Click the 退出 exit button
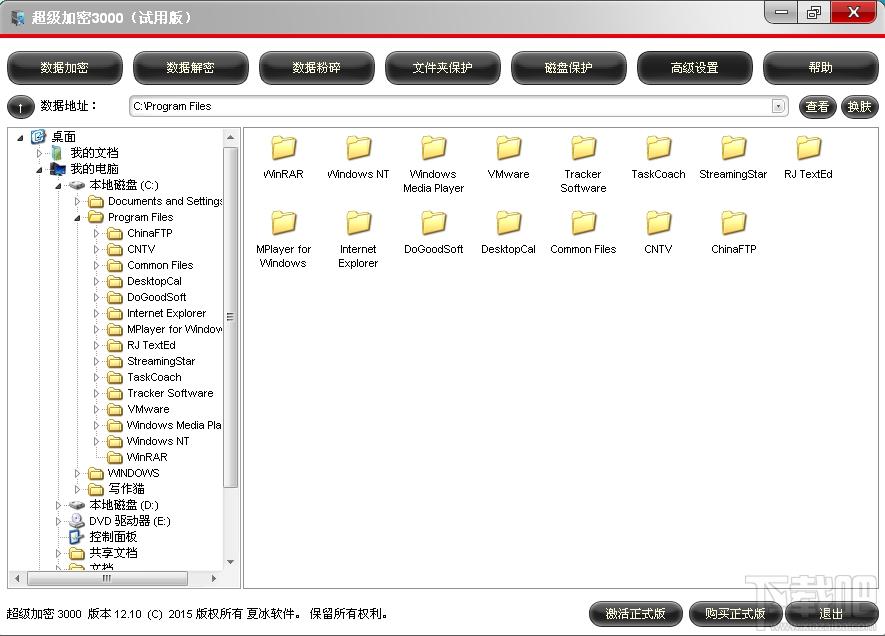Screen dimensions: 885x636 (x=831, y=613)
